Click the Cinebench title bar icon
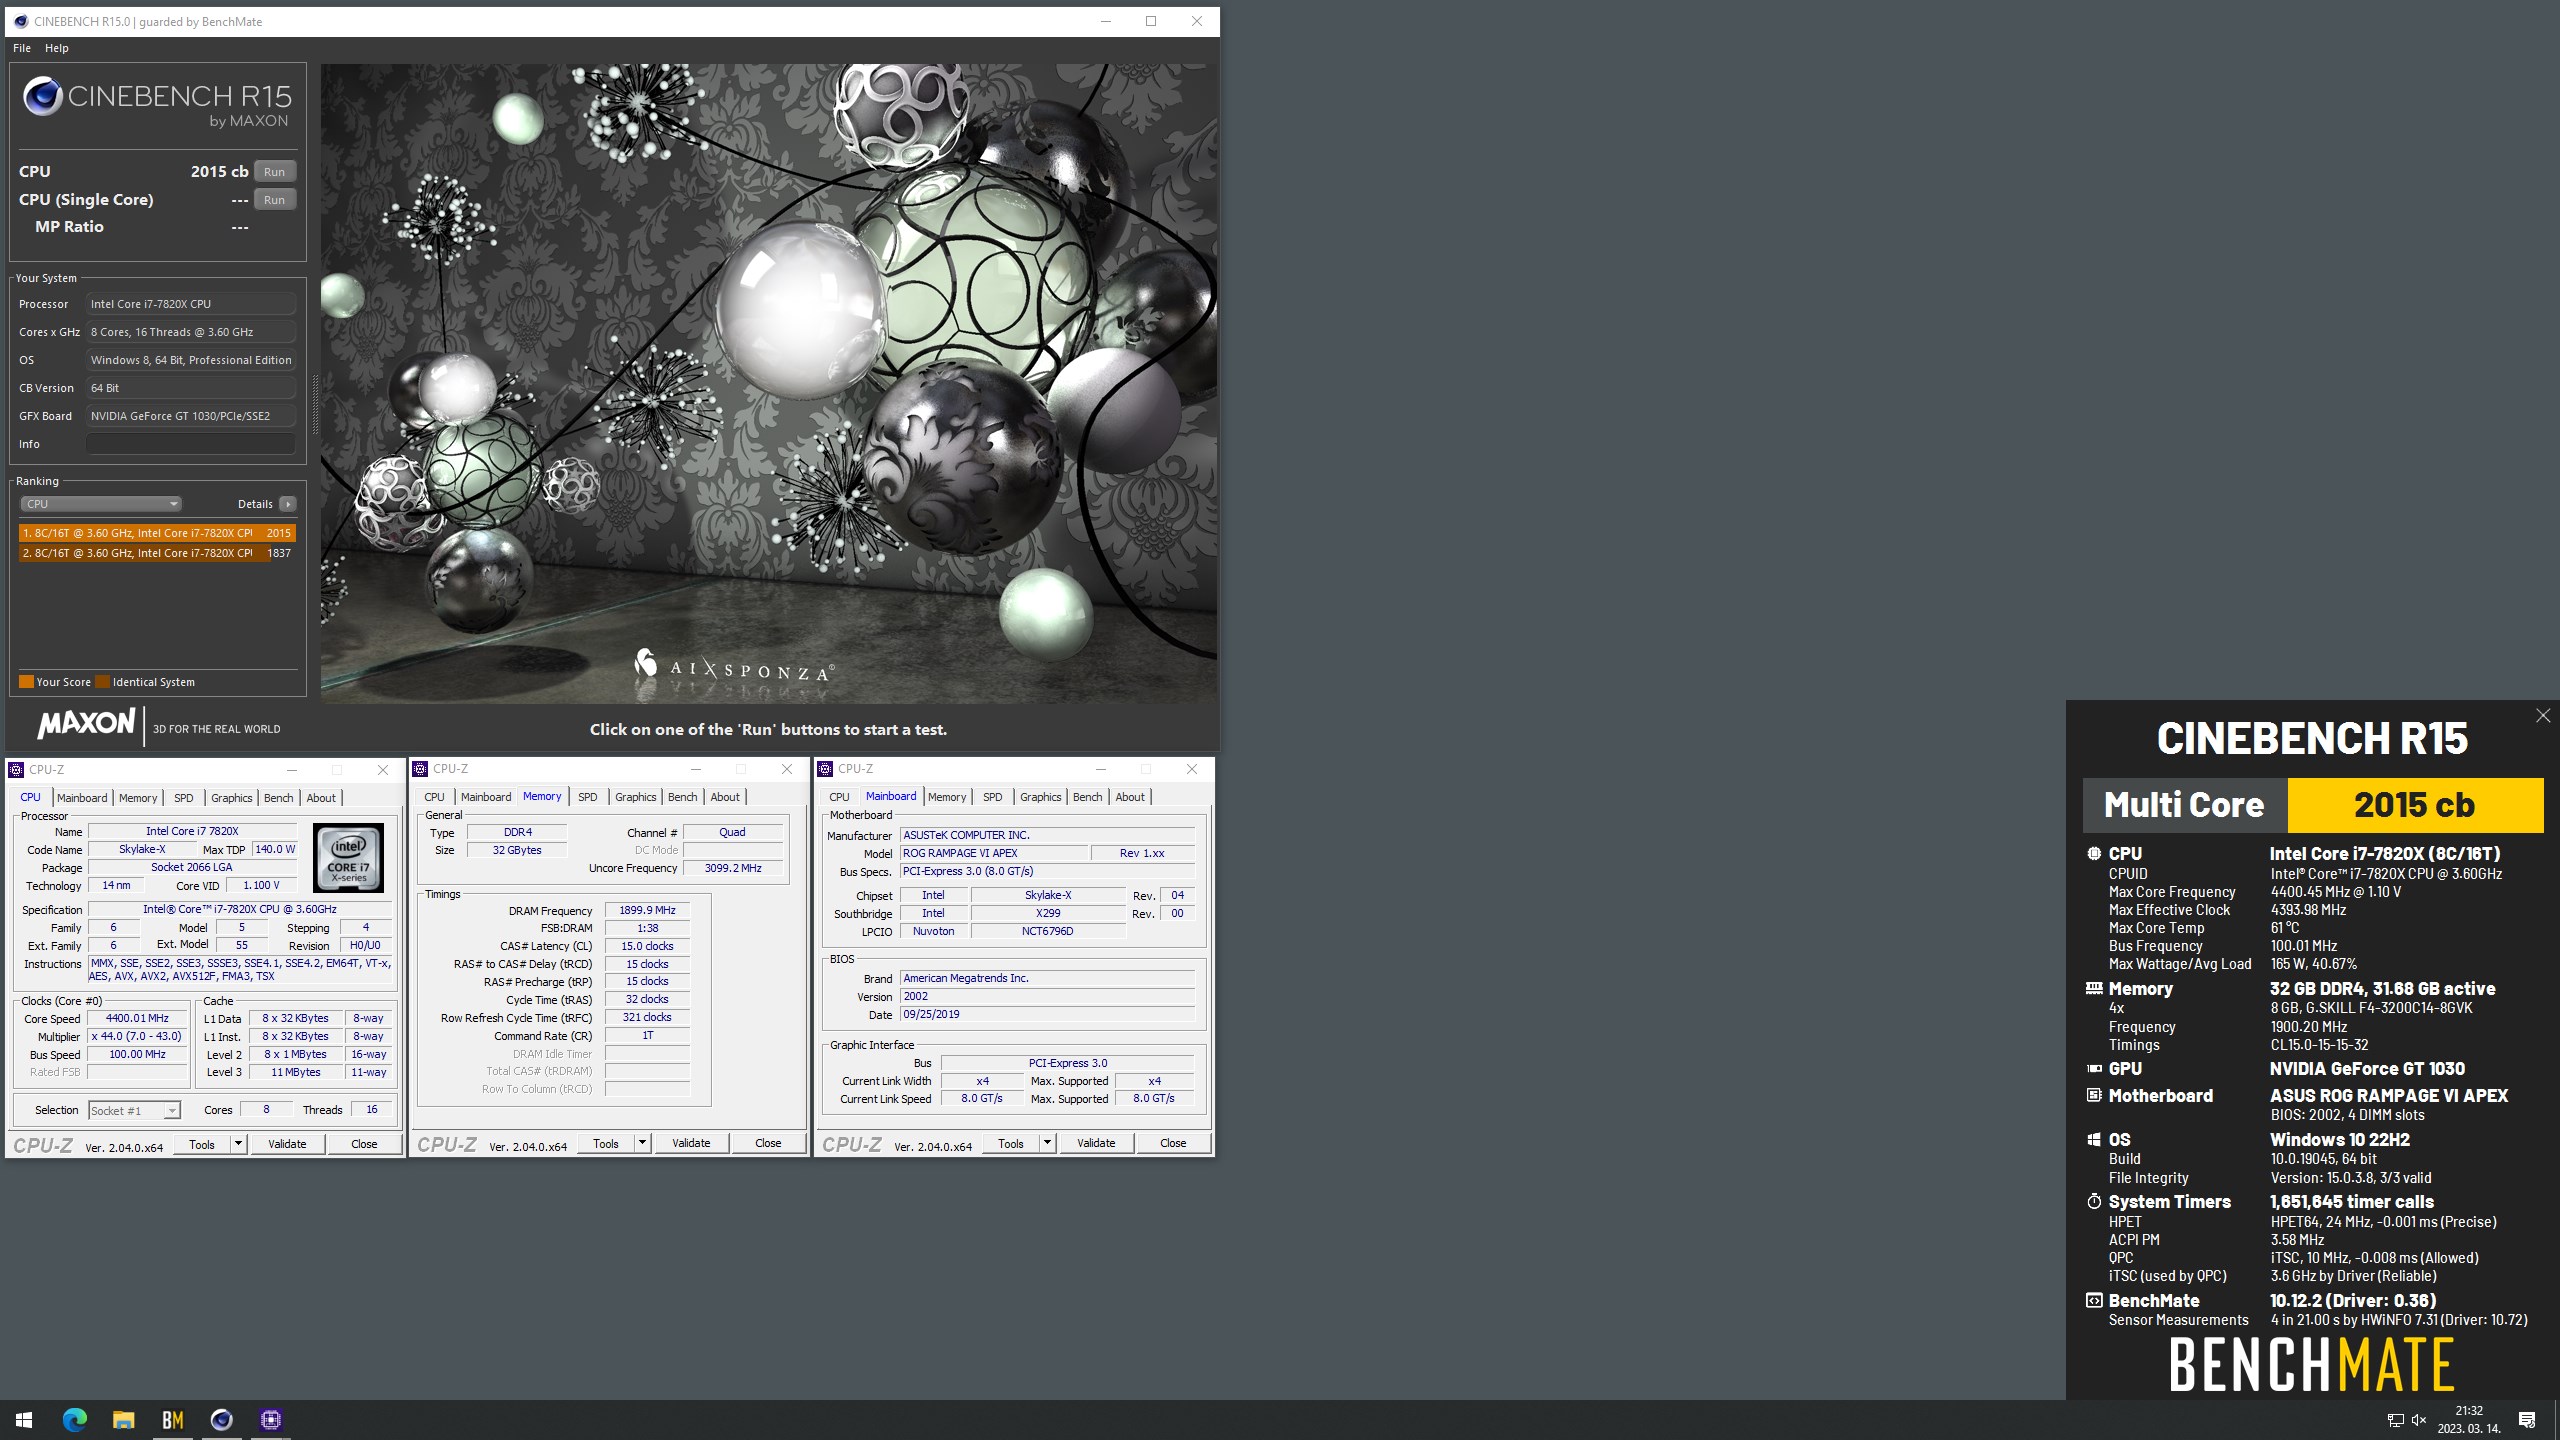2560x1440 pixels. (21, 21)
